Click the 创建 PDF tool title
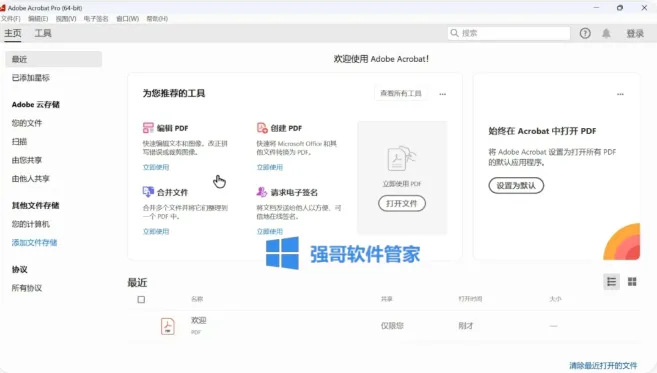 286,128
